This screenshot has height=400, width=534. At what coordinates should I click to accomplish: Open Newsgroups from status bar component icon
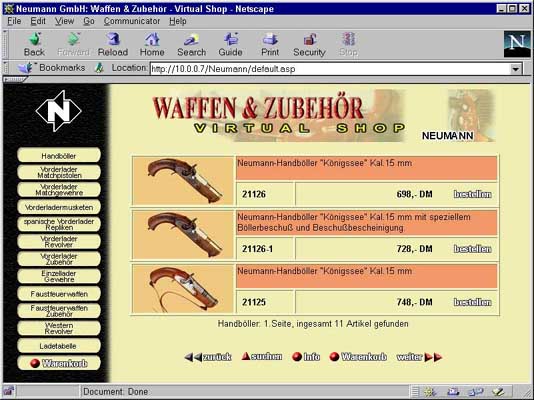pos(476,392)
